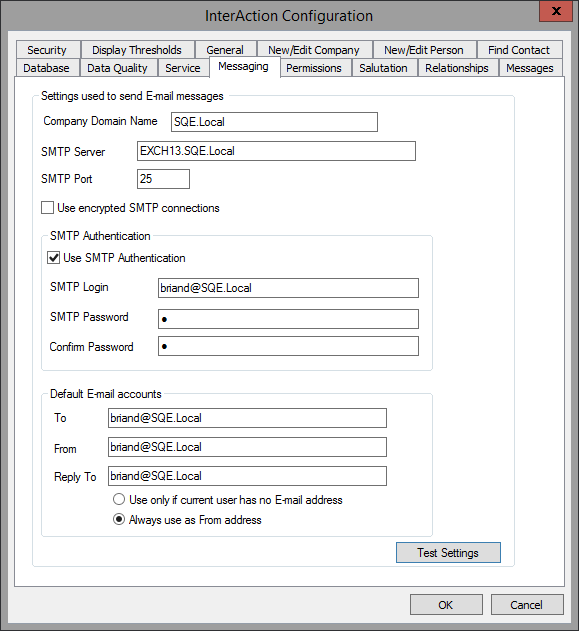Go to the General tab
The height and width of the screenshot is (631, 579).
click(x=225, y=50)
